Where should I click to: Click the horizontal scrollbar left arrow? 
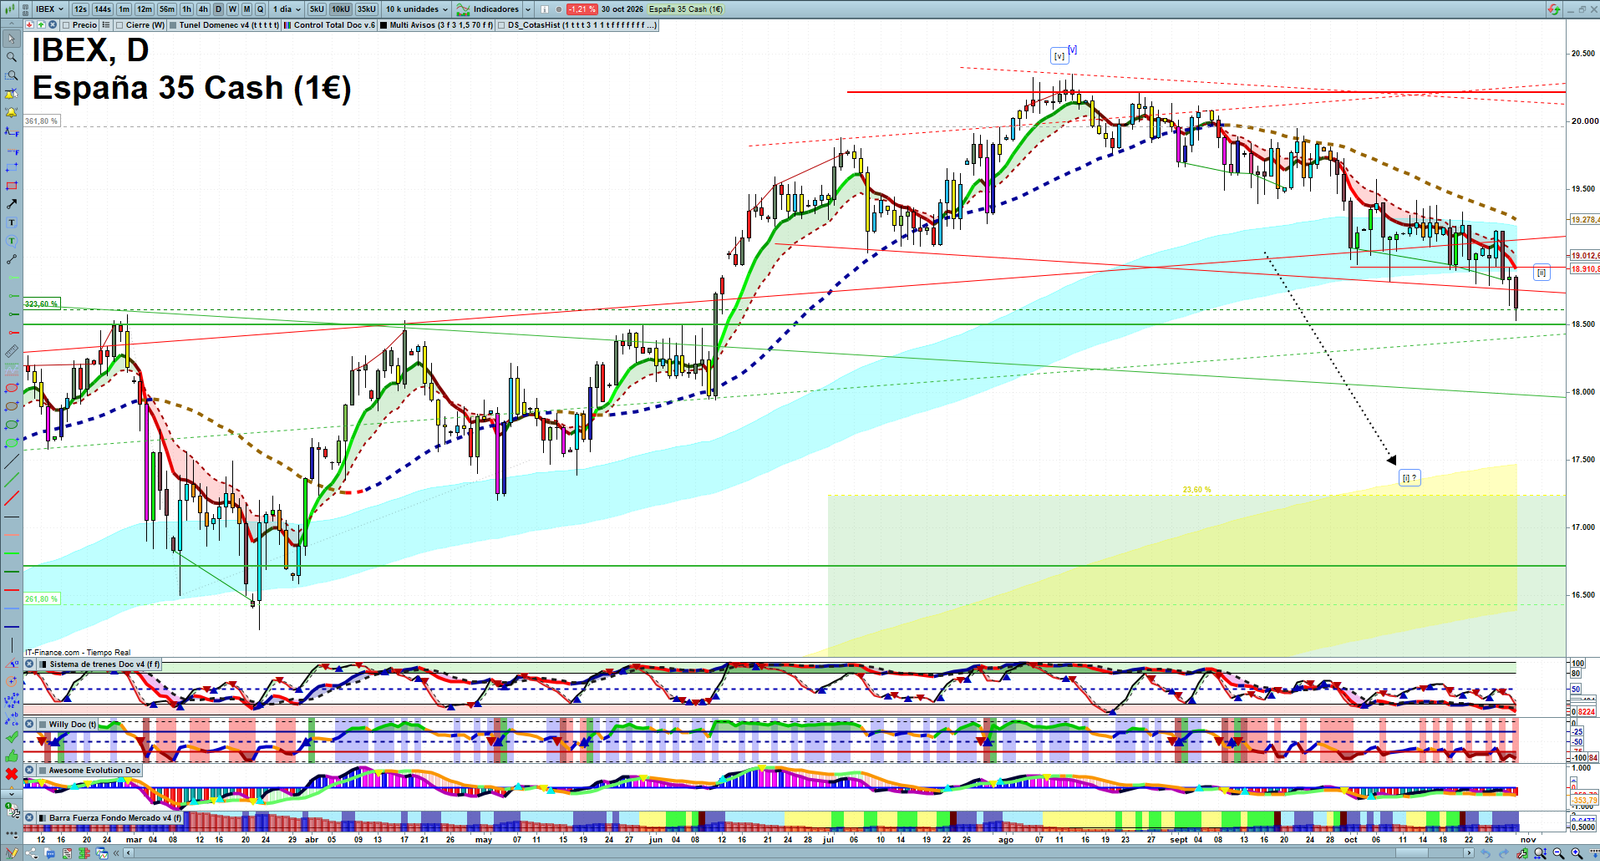coord(129,853)
